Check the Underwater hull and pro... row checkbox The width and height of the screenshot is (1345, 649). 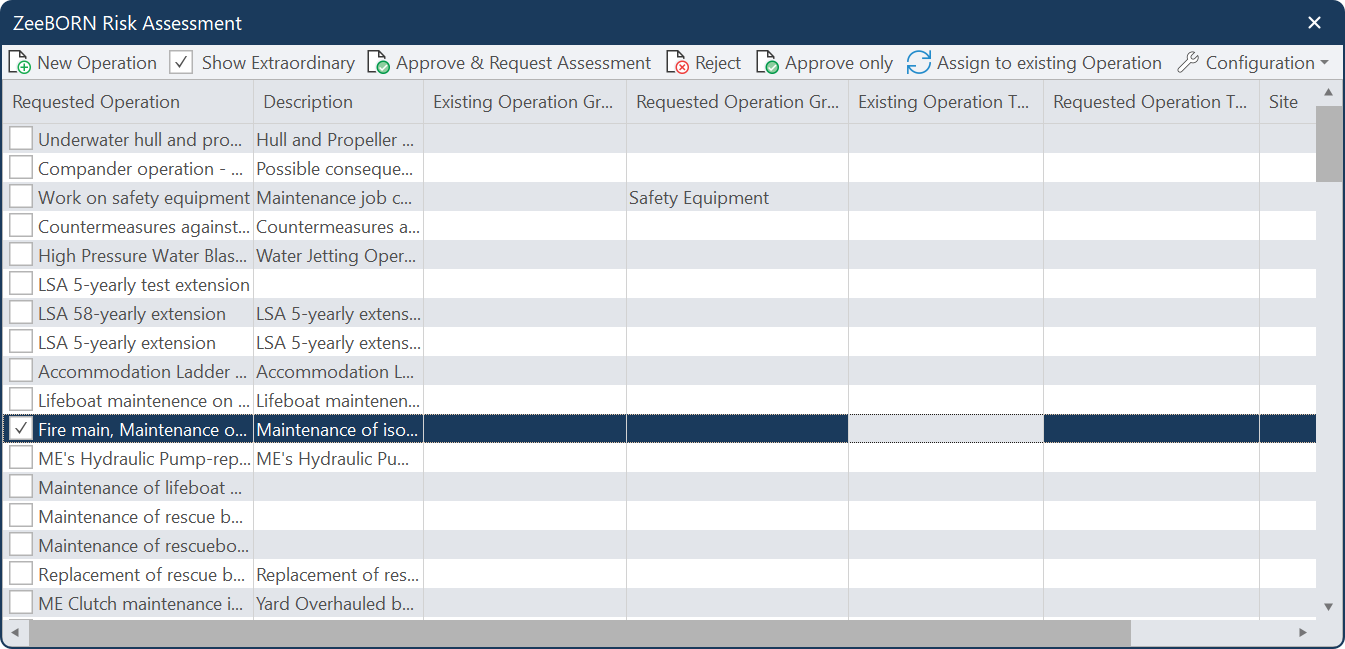(x=21, y=139)
